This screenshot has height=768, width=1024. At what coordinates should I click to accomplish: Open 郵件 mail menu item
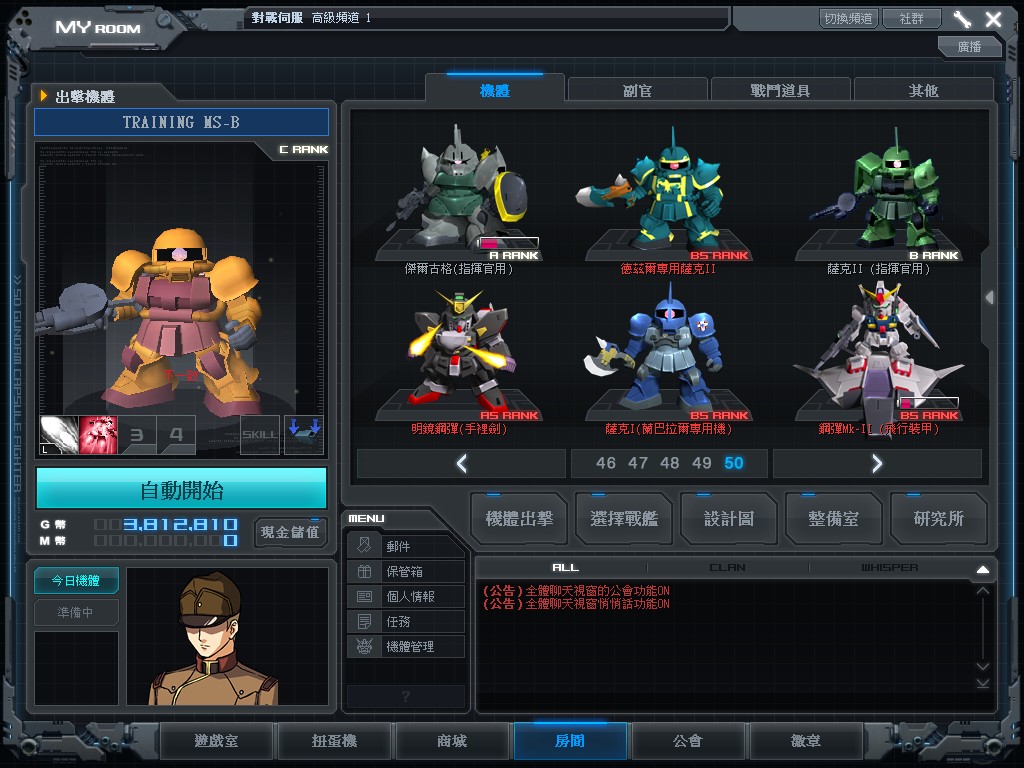coord(406,546)
